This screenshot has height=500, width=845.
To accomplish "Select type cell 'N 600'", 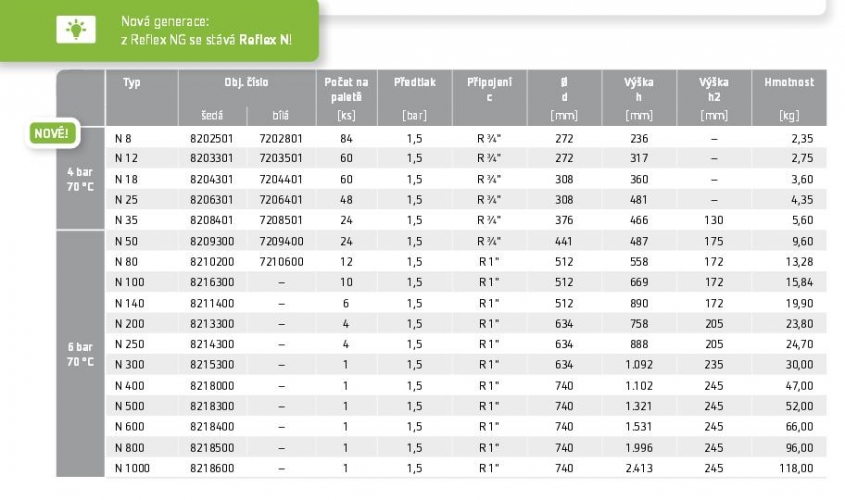I will (129, 427).
